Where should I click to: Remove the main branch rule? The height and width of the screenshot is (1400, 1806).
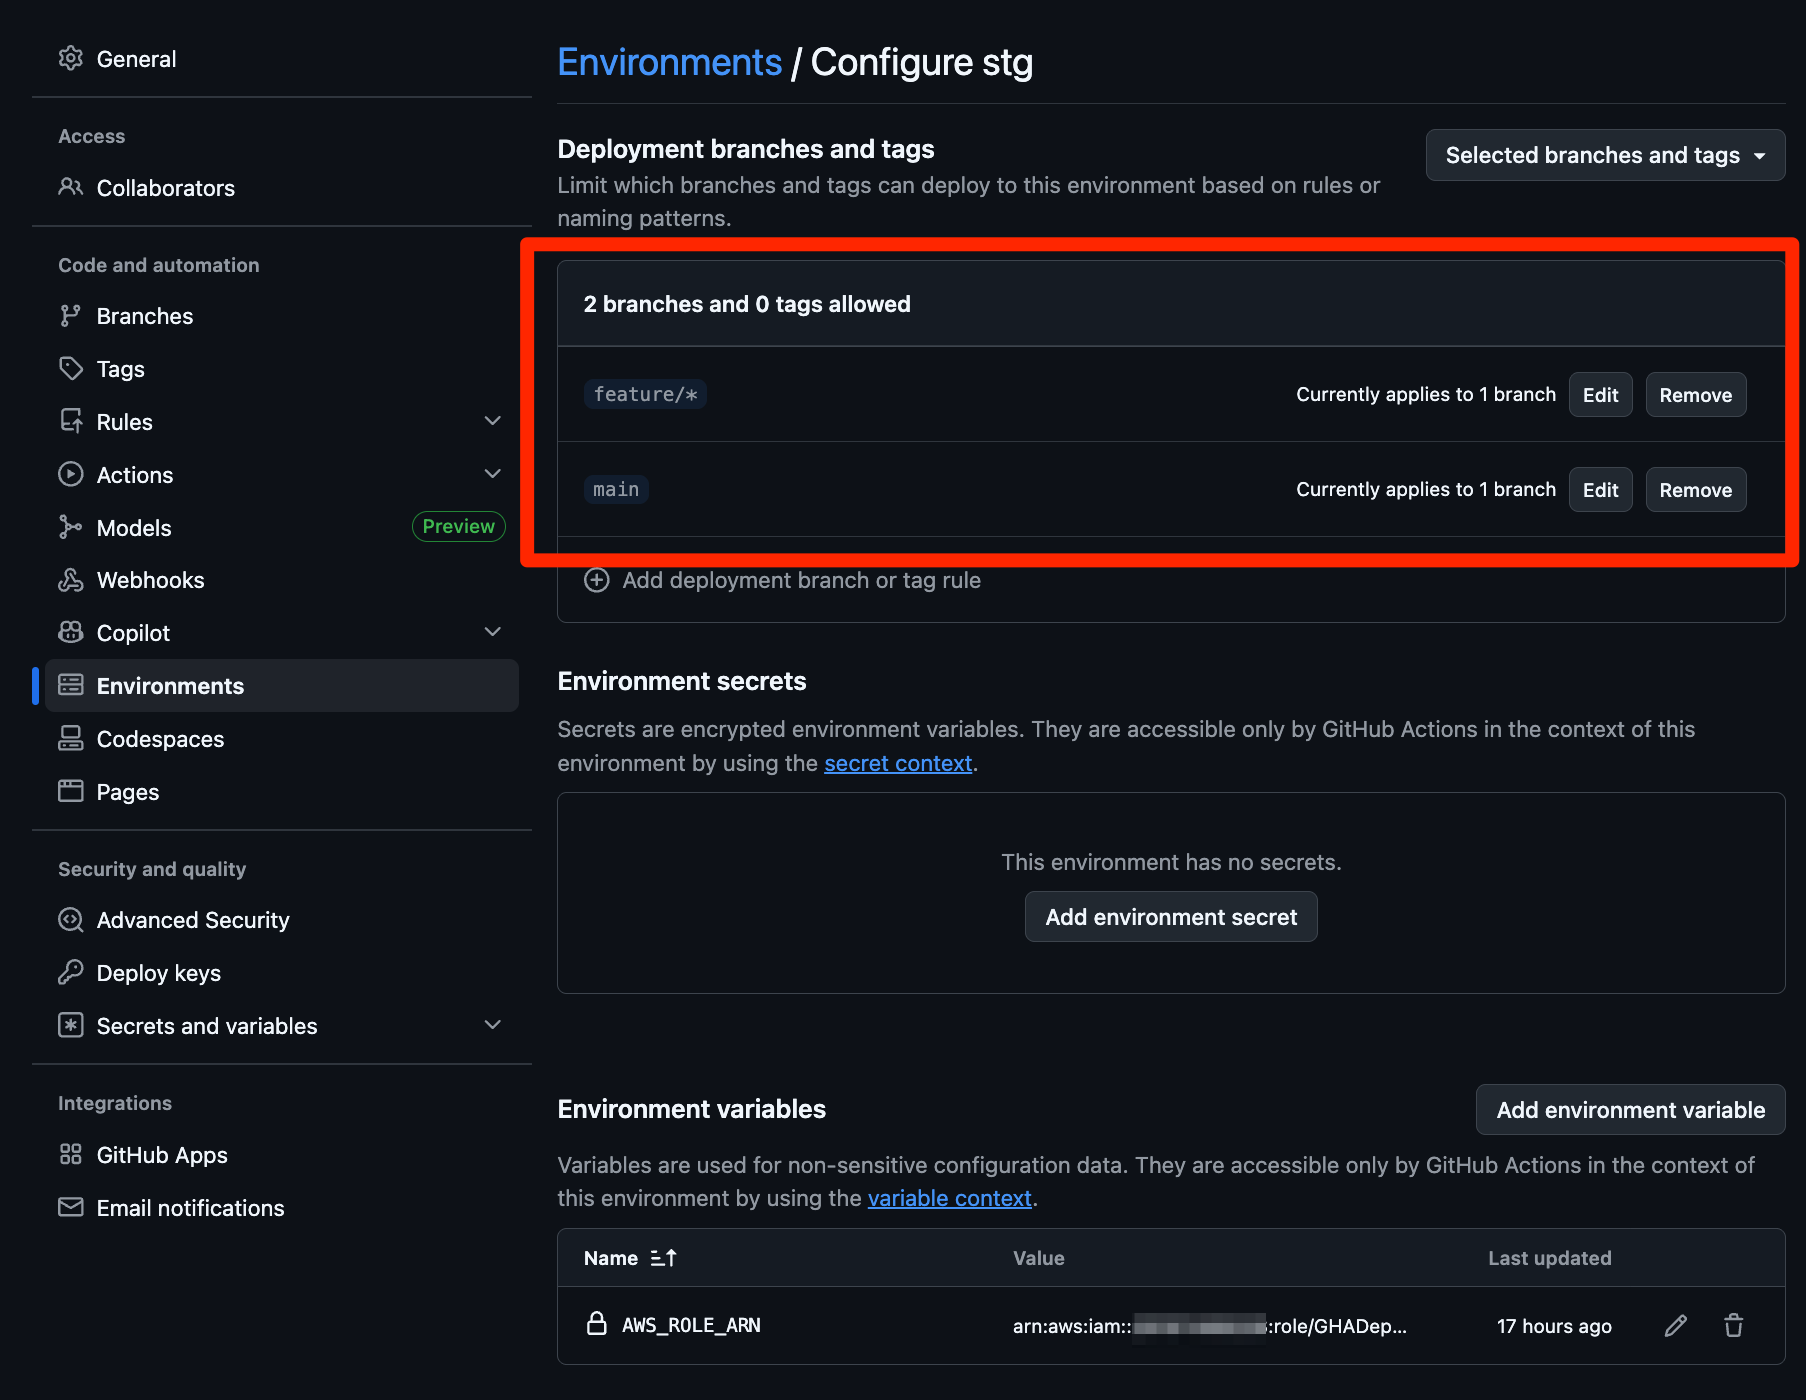1696,490
